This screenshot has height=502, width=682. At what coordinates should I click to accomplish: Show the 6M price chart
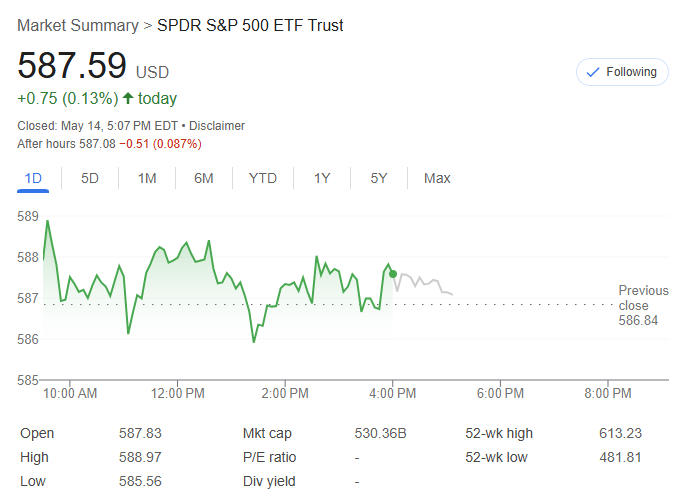pos(204,178)
